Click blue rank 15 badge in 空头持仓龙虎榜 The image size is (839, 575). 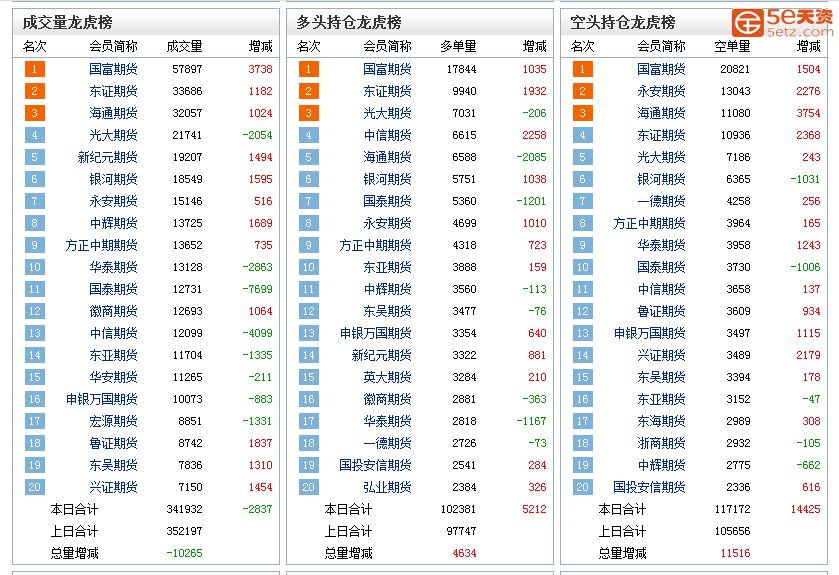[x=583, y=377]
